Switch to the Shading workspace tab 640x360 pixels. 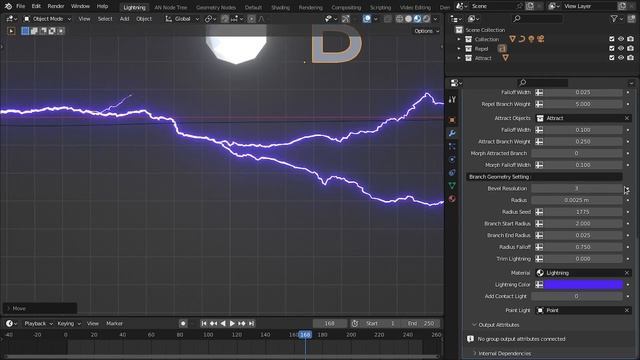click(x=280, y=7)
